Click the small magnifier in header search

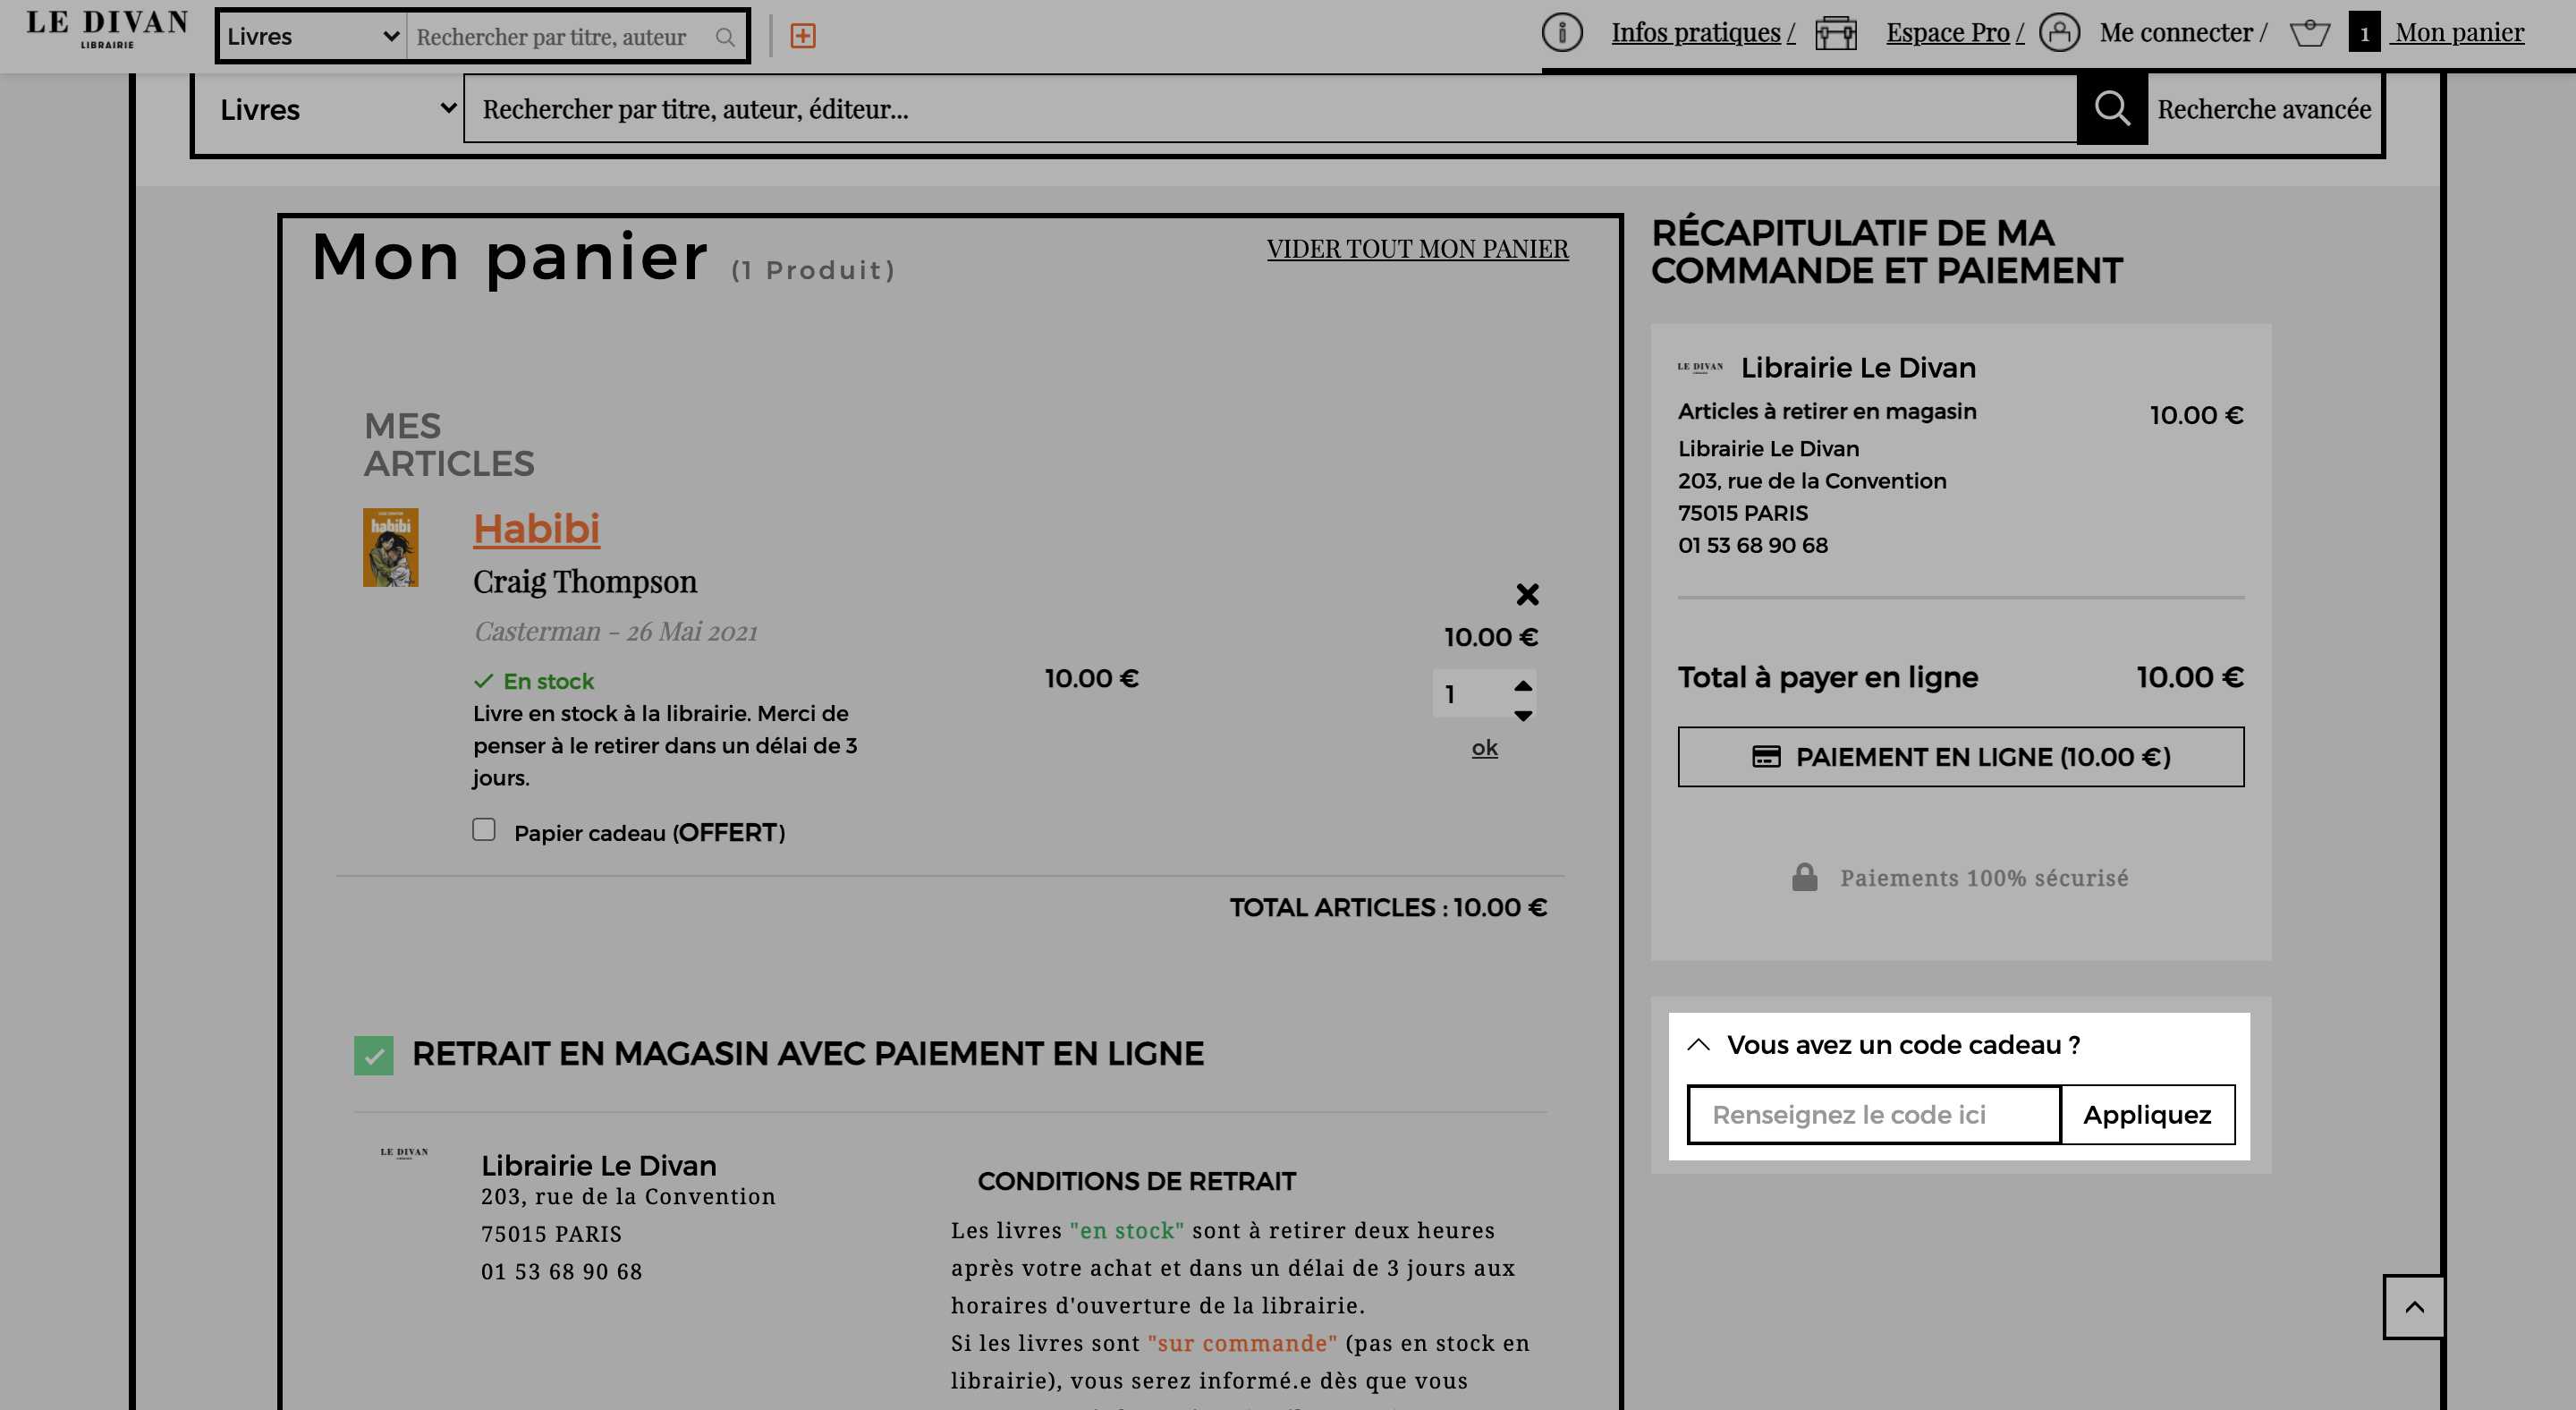click(x=725, y=37)
